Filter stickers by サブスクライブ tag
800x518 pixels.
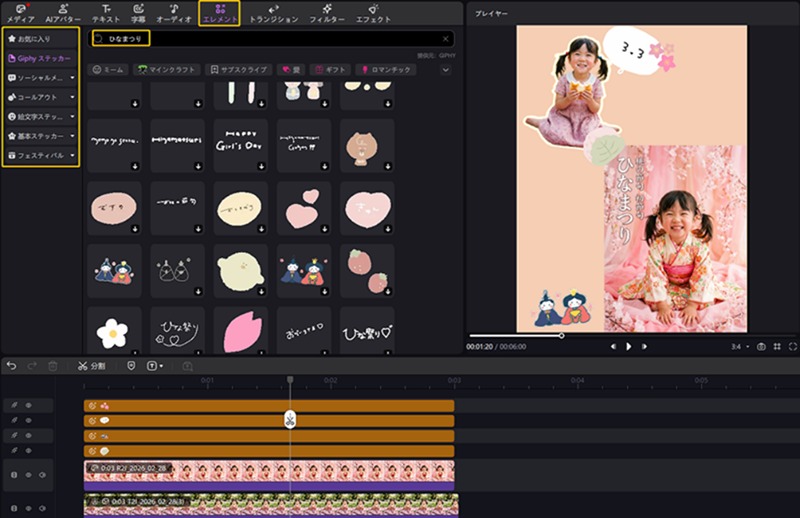click(239, 70)
